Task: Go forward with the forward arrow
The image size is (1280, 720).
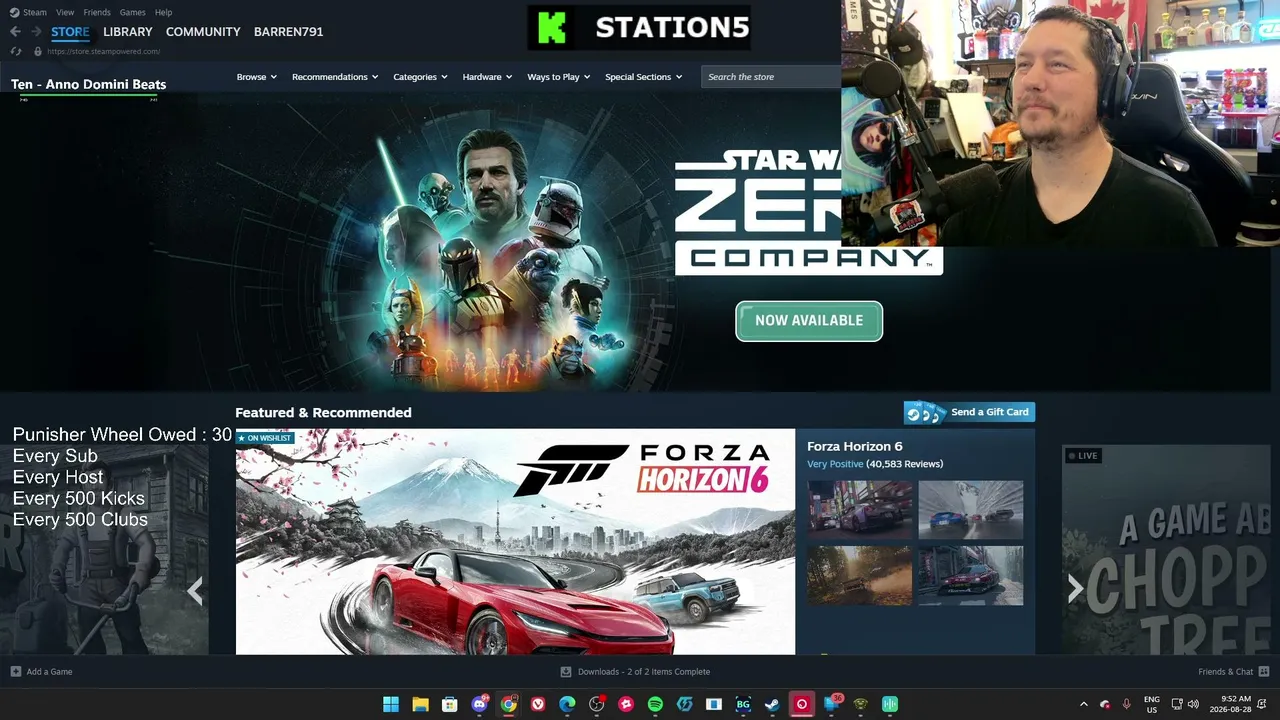Action: click(36, 32)
